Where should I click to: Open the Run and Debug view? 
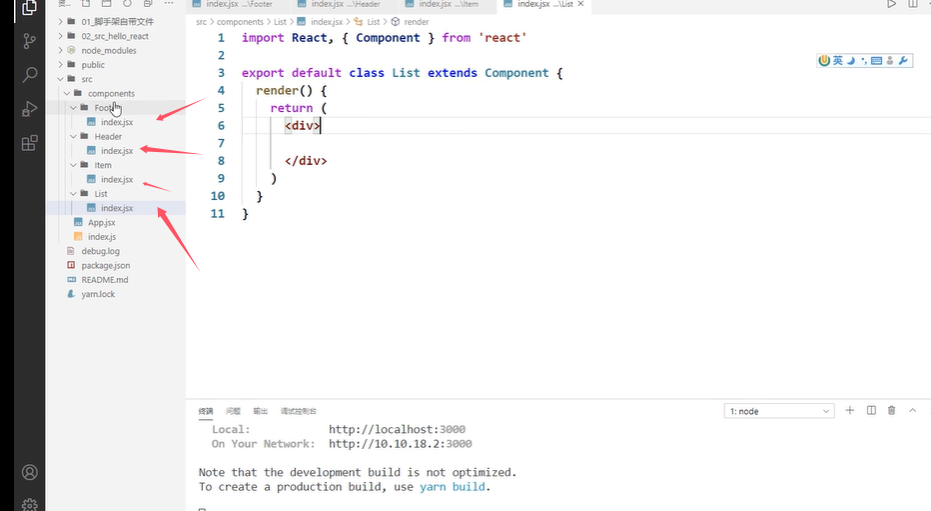click(29, 109)
